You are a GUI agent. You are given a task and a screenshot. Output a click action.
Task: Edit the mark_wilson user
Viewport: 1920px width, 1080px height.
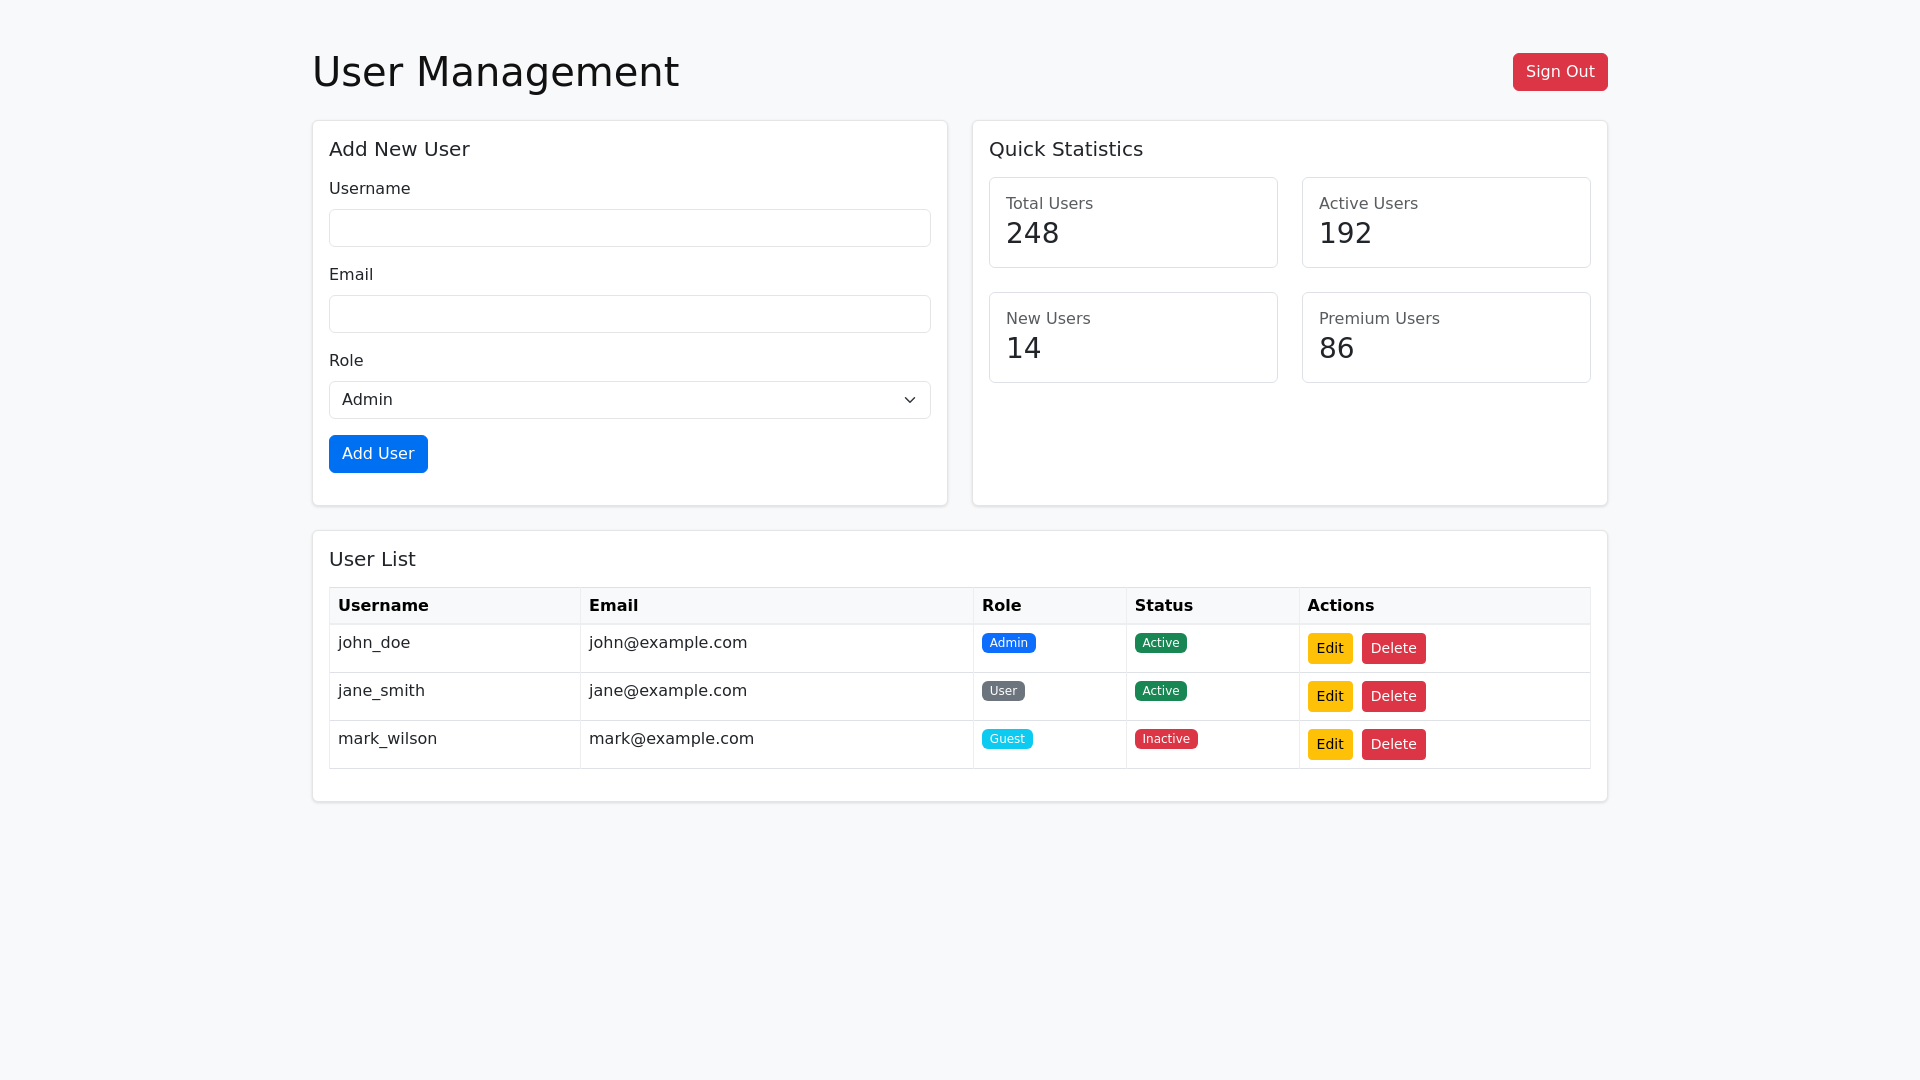pos(1330,744)
